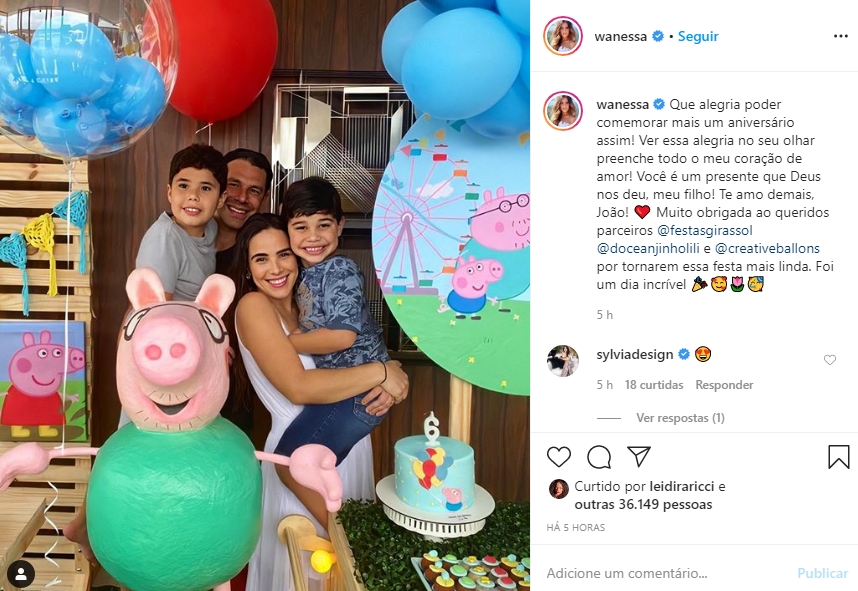The height and width of the screenshot is (591, 858).
Task: Open wanessa's profile picture in header
Action: [x=563, y=36]
